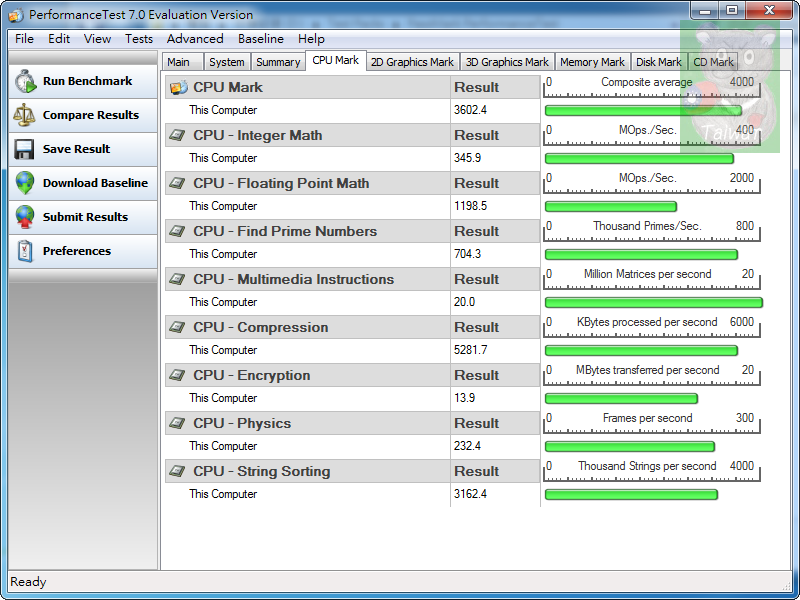This screenshot has height=600, width=800.
Task: Open the Baseline menu
Action: click(x=260, y=39)
